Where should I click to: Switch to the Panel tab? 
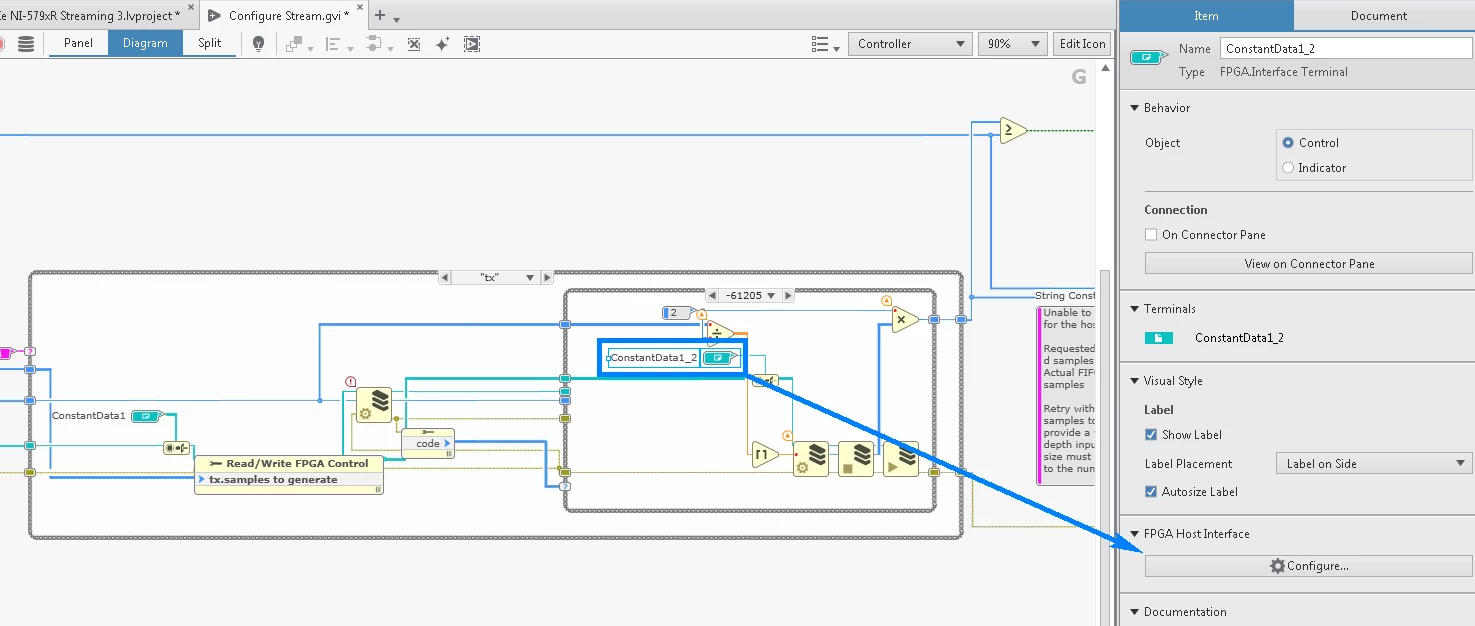point(78,43)
